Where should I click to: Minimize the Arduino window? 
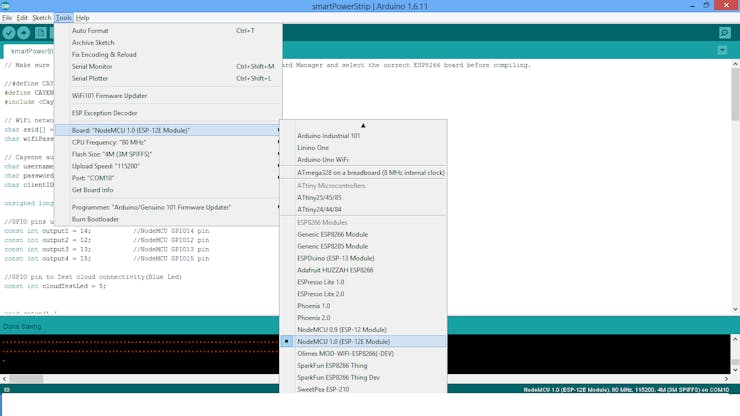coord(692,6)
